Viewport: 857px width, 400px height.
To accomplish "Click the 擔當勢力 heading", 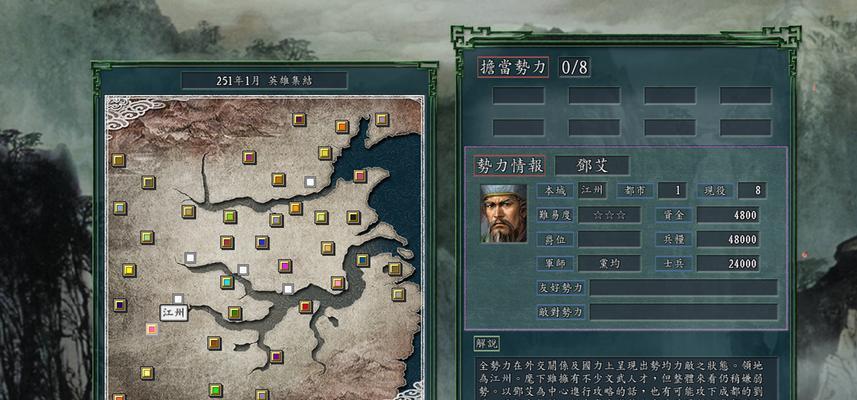I will coord(513,67).
